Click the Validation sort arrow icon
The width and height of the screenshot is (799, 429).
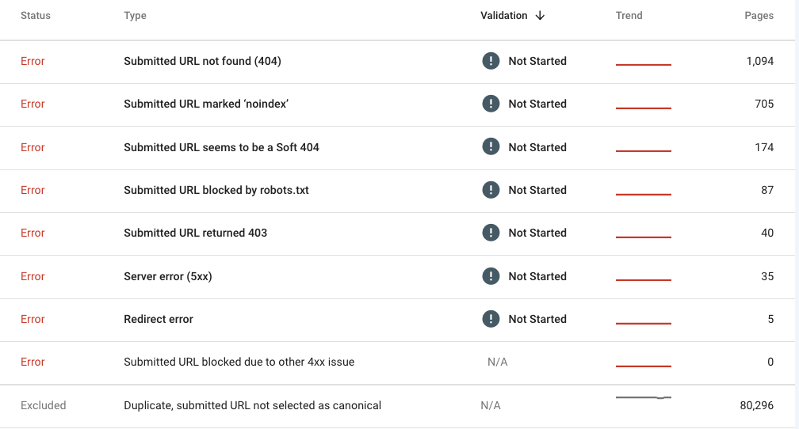[540, 16]
